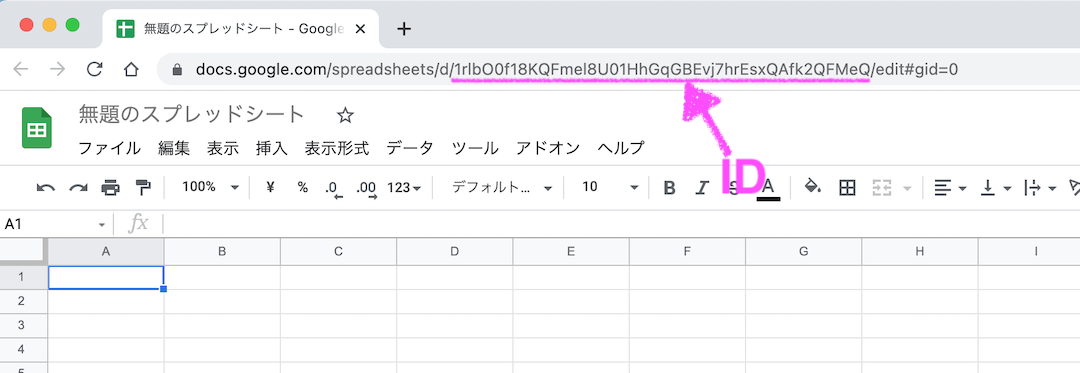Image resolution: width=1080 pixels, height=373 pixels.
Task: Format as currency with yen icon
Action: (x=270, y=187)
